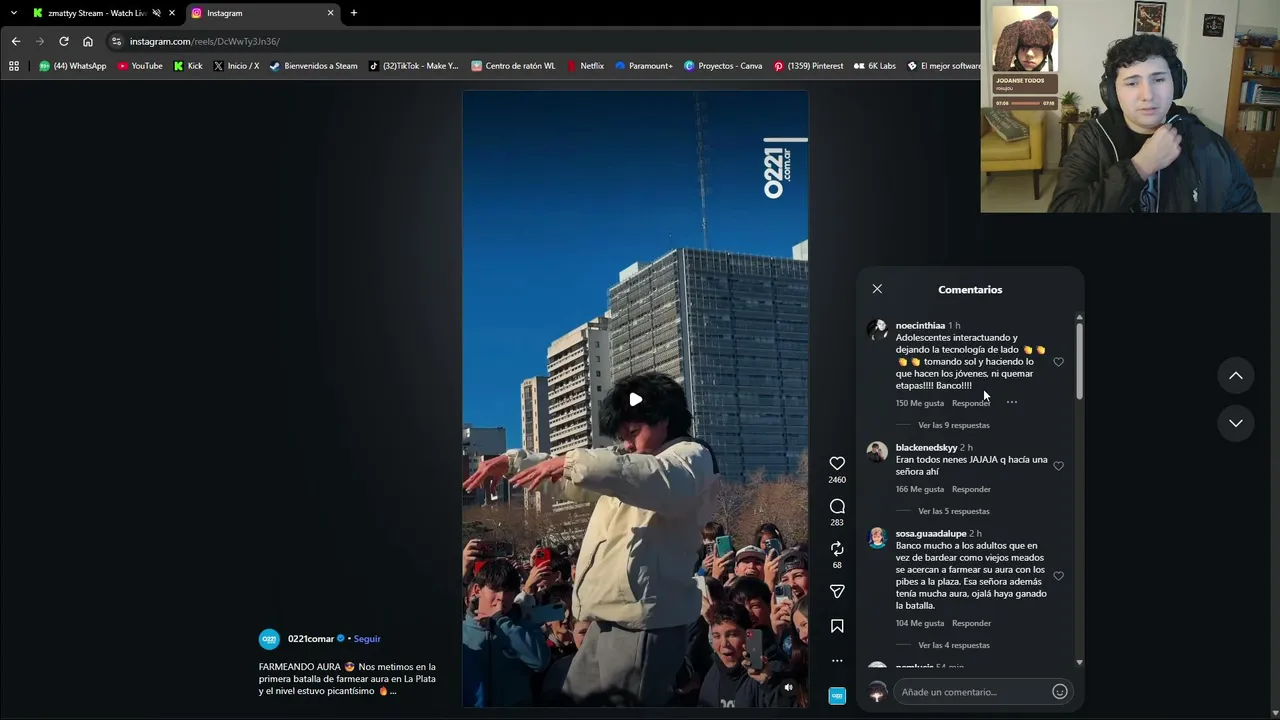View site information icon in address bar
This screenshot has height=720, width=1280.
pos(116,41)
